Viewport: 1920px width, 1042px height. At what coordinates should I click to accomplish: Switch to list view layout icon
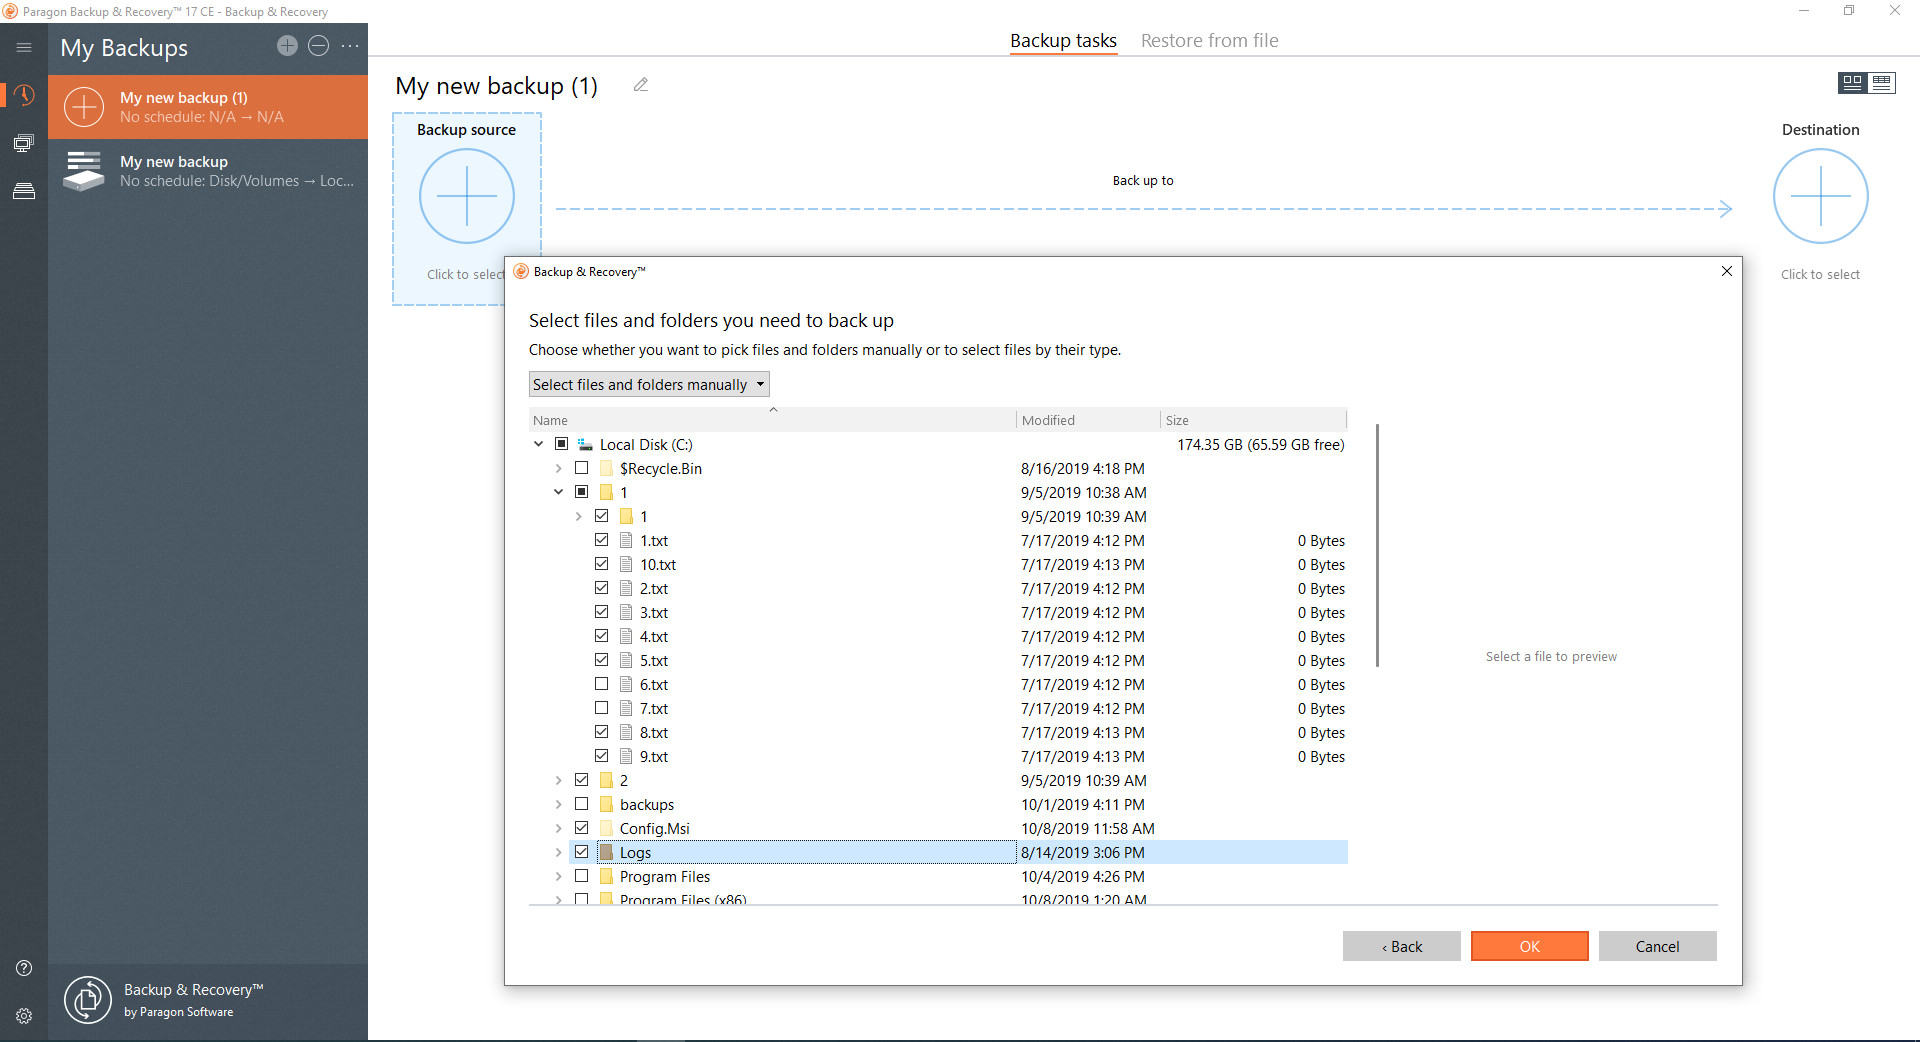point(1882,83)
